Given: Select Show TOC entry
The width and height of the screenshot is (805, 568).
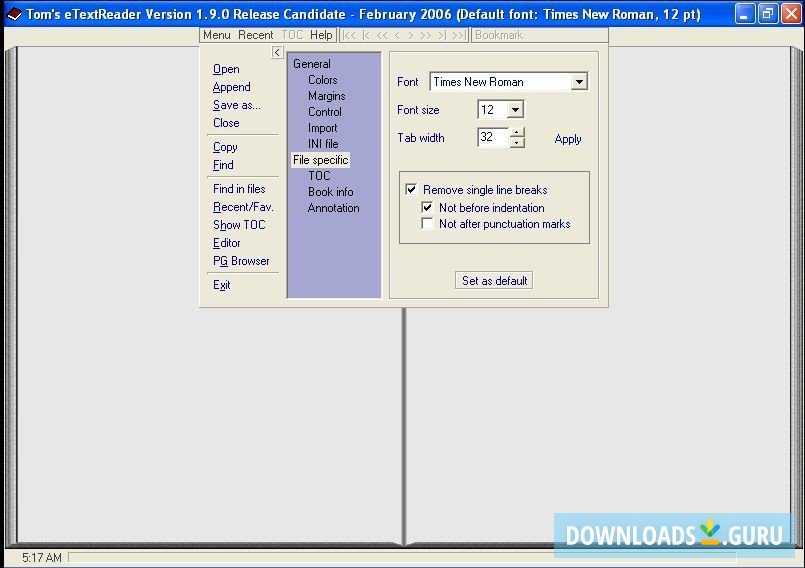Looking at the screenshot, I should coord(239,225).
